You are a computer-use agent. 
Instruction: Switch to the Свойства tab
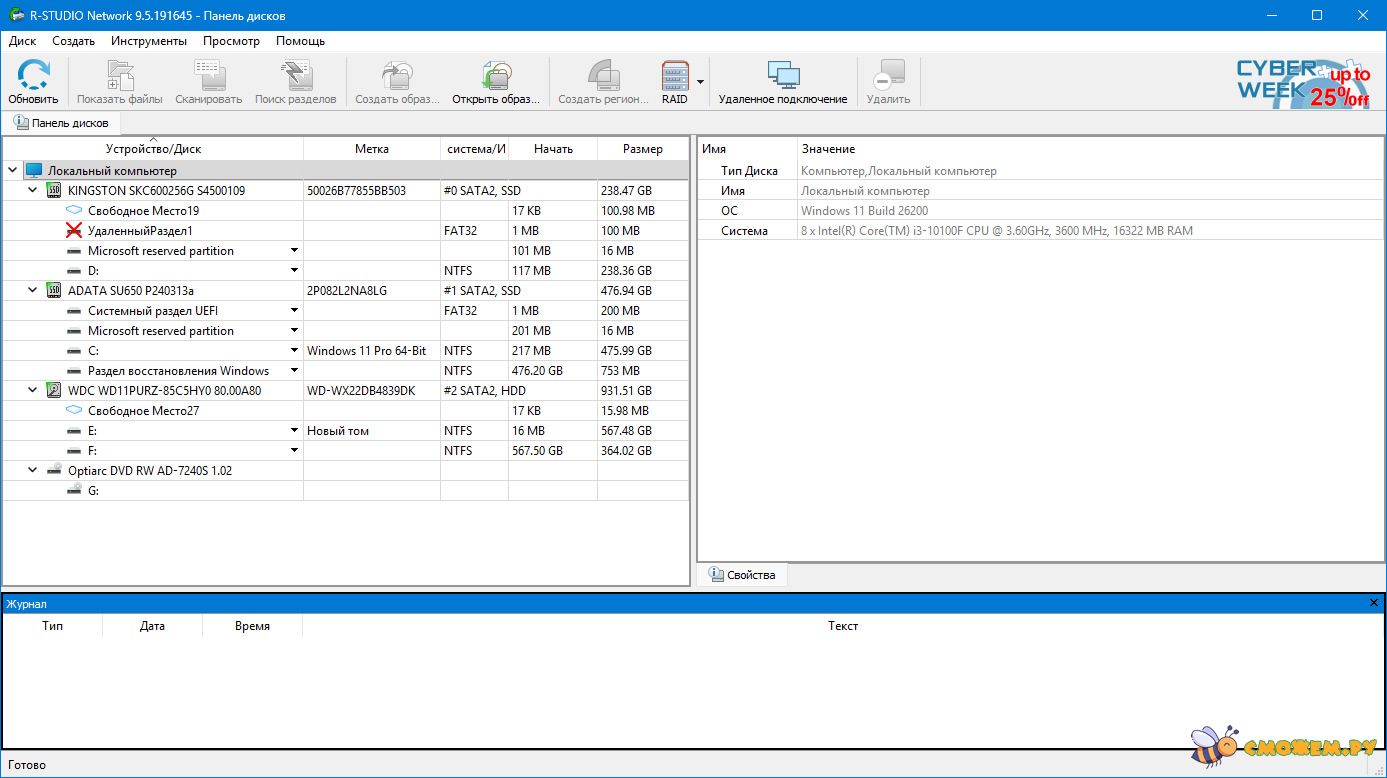coord(742,575)
